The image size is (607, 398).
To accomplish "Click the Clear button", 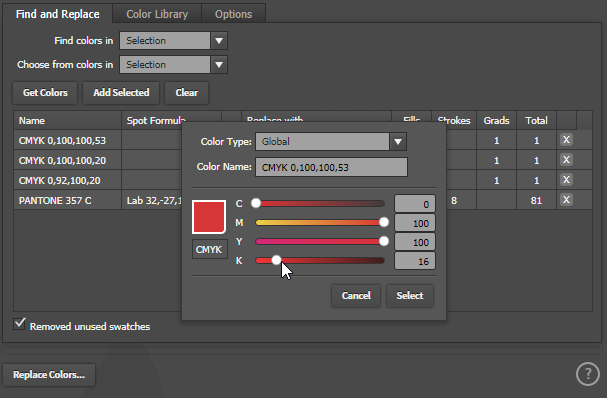I will (x=187, y=93).
